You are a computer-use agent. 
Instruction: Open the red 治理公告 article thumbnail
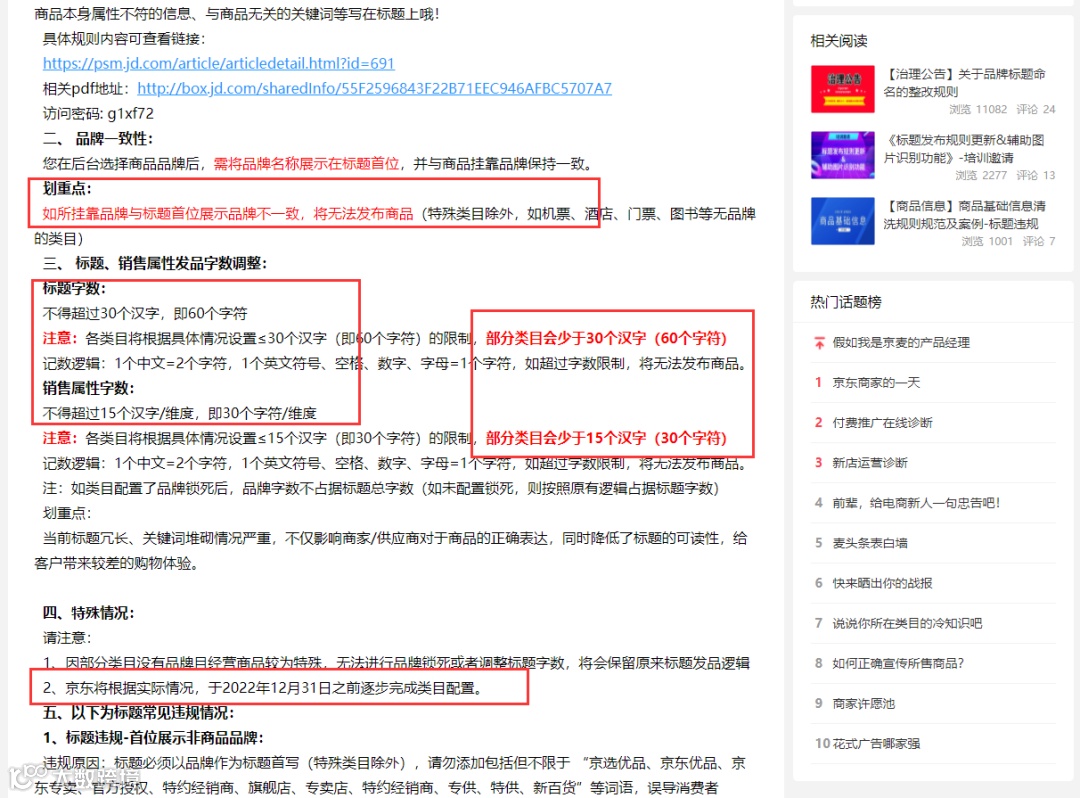point(842,89)
